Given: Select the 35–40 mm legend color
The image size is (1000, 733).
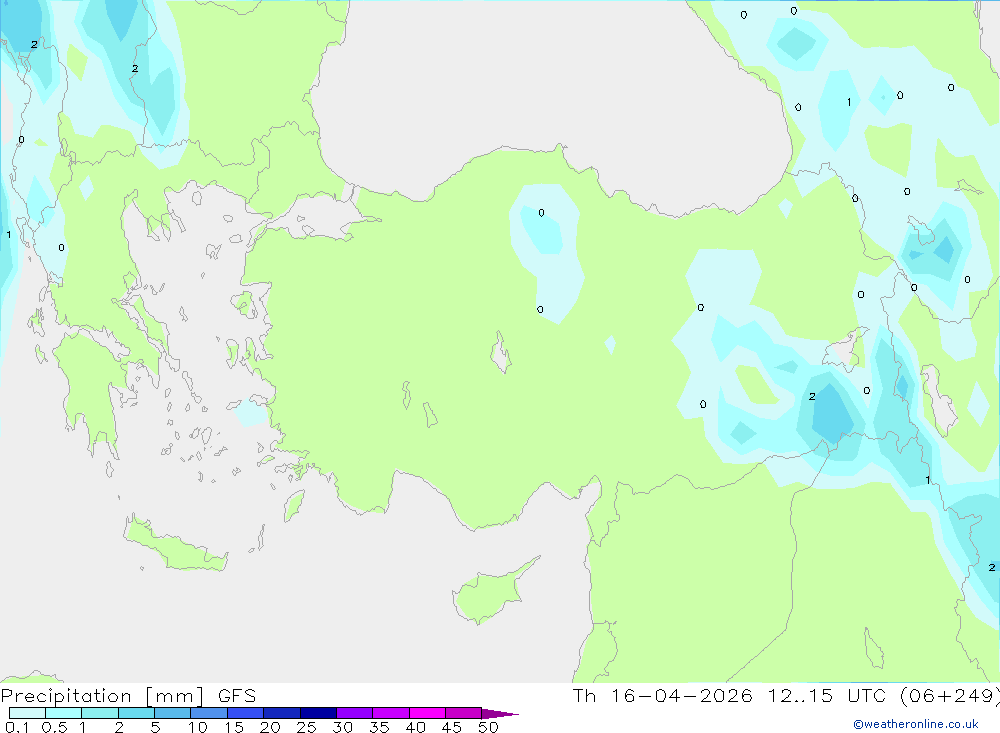Looking at the screenshot, I should point(390,713).
